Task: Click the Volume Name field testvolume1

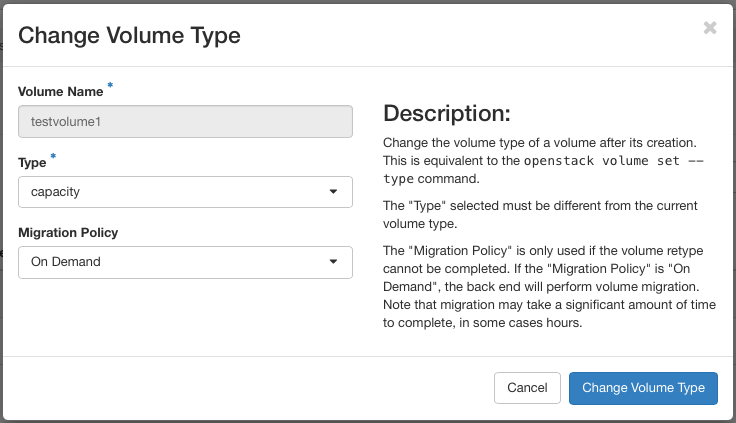Action: click(185, 122)
